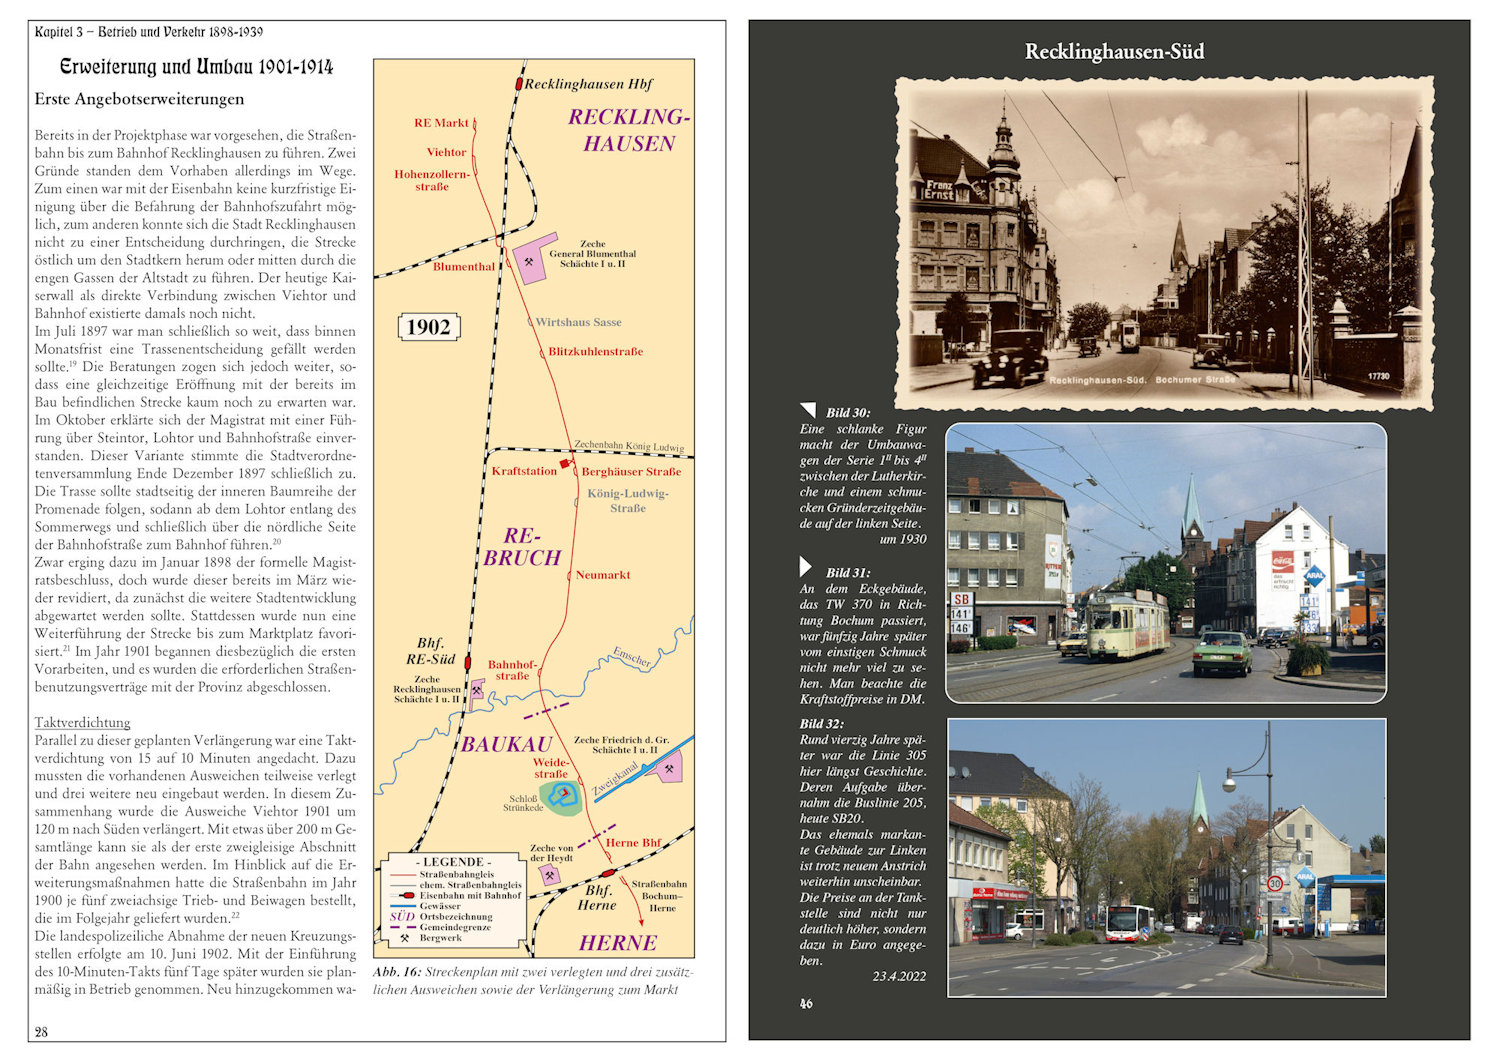Viewport: 1500px width, 1060px height.
Task: Click the BAUKAU district name
Action: (x=506, y=744)
